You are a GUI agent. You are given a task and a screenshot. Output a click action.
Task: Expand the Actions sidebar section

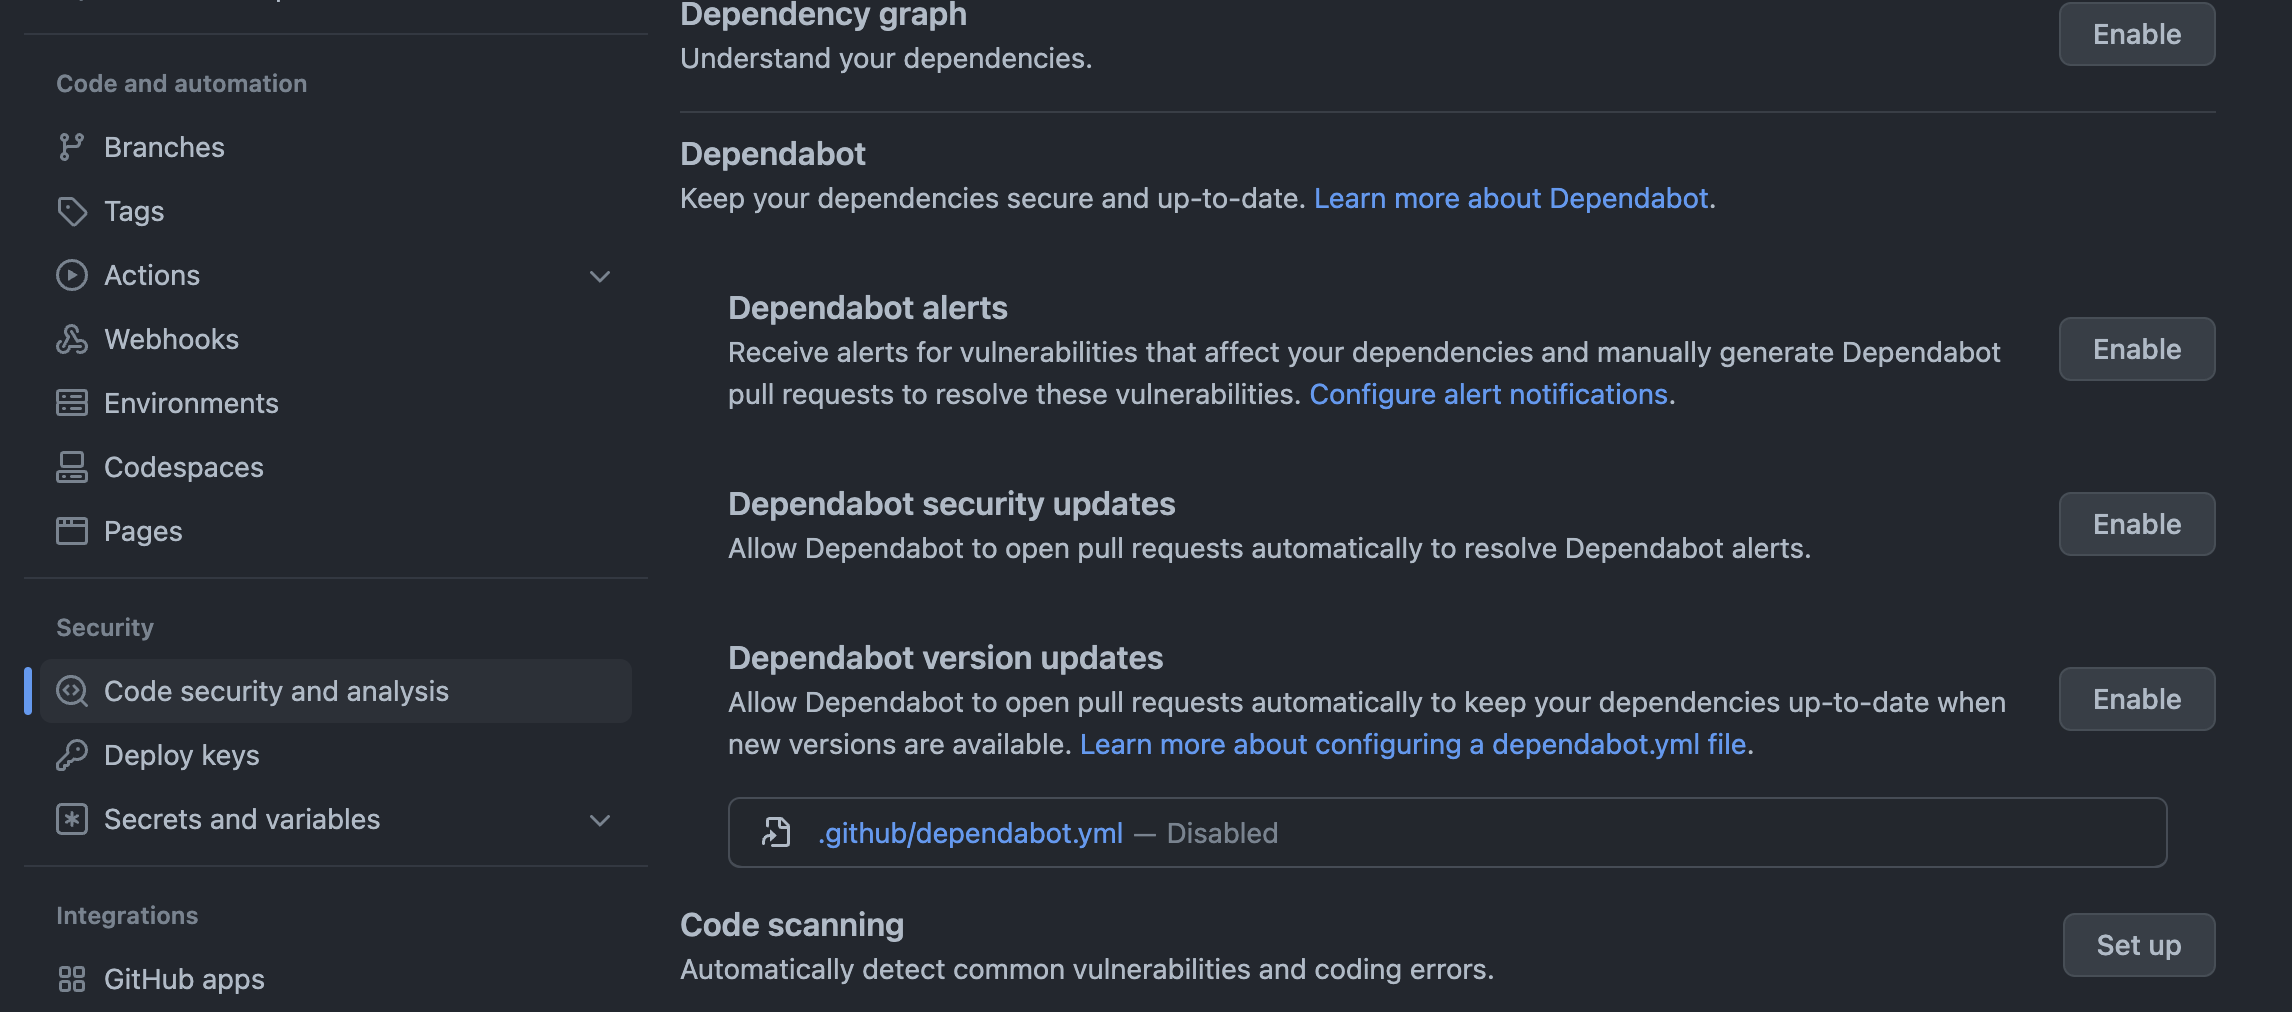pos(599,275)
